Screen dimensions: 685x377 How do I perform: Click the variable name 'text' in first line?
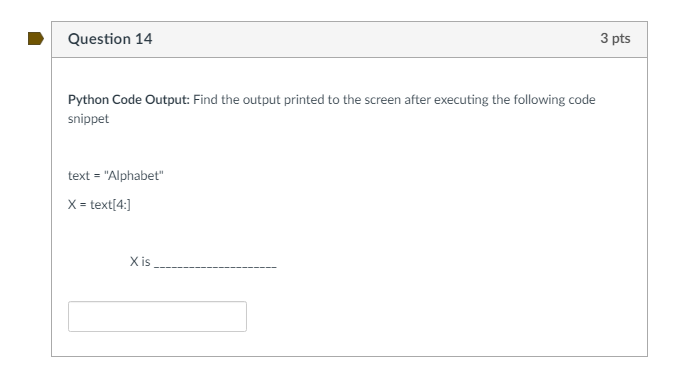point(79,176)
